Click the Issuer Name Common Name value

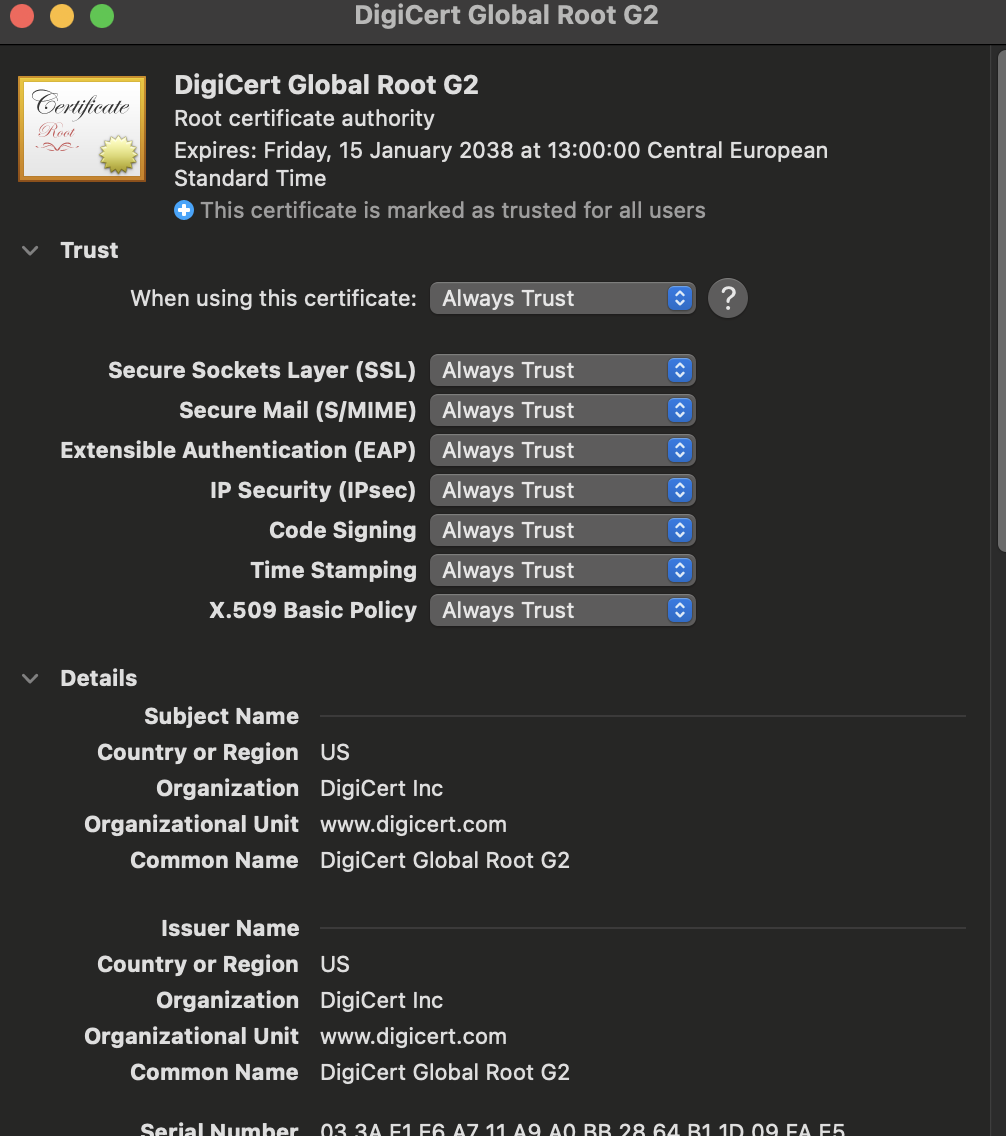point(444,1072)
